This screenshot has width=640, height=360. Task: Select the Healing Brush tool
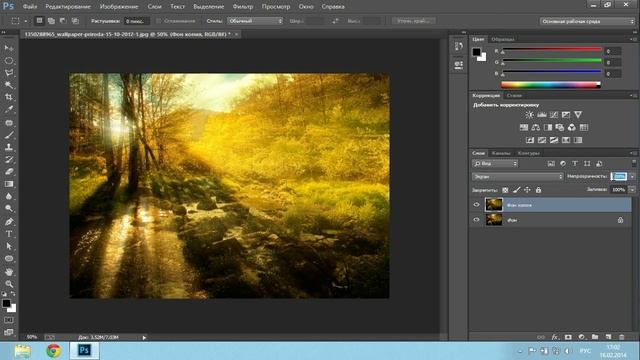9,122
